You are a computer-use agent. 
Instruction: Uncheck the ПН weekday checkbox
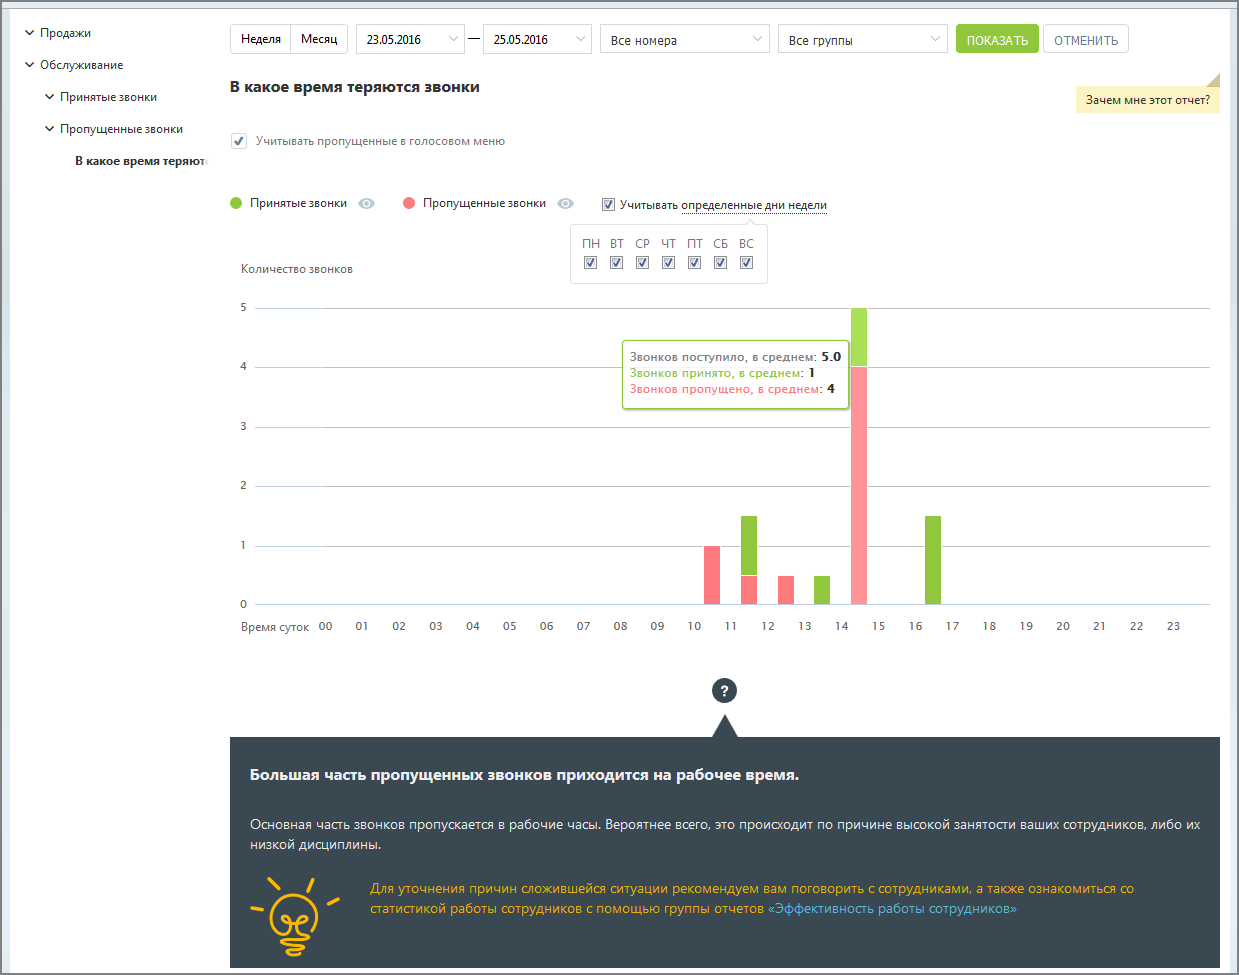click(x=590, y=263)
